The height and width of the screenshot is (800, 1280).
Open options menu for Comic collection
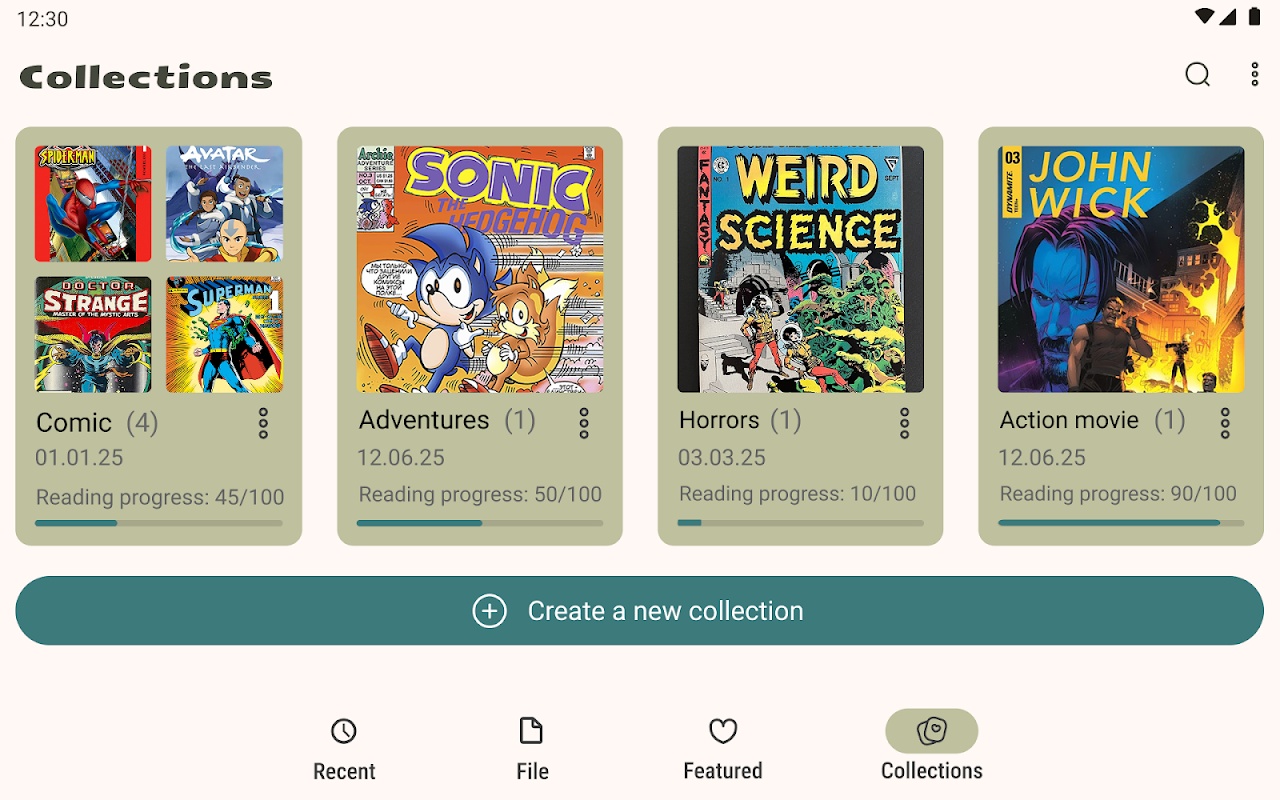click(x=263, y=423)
